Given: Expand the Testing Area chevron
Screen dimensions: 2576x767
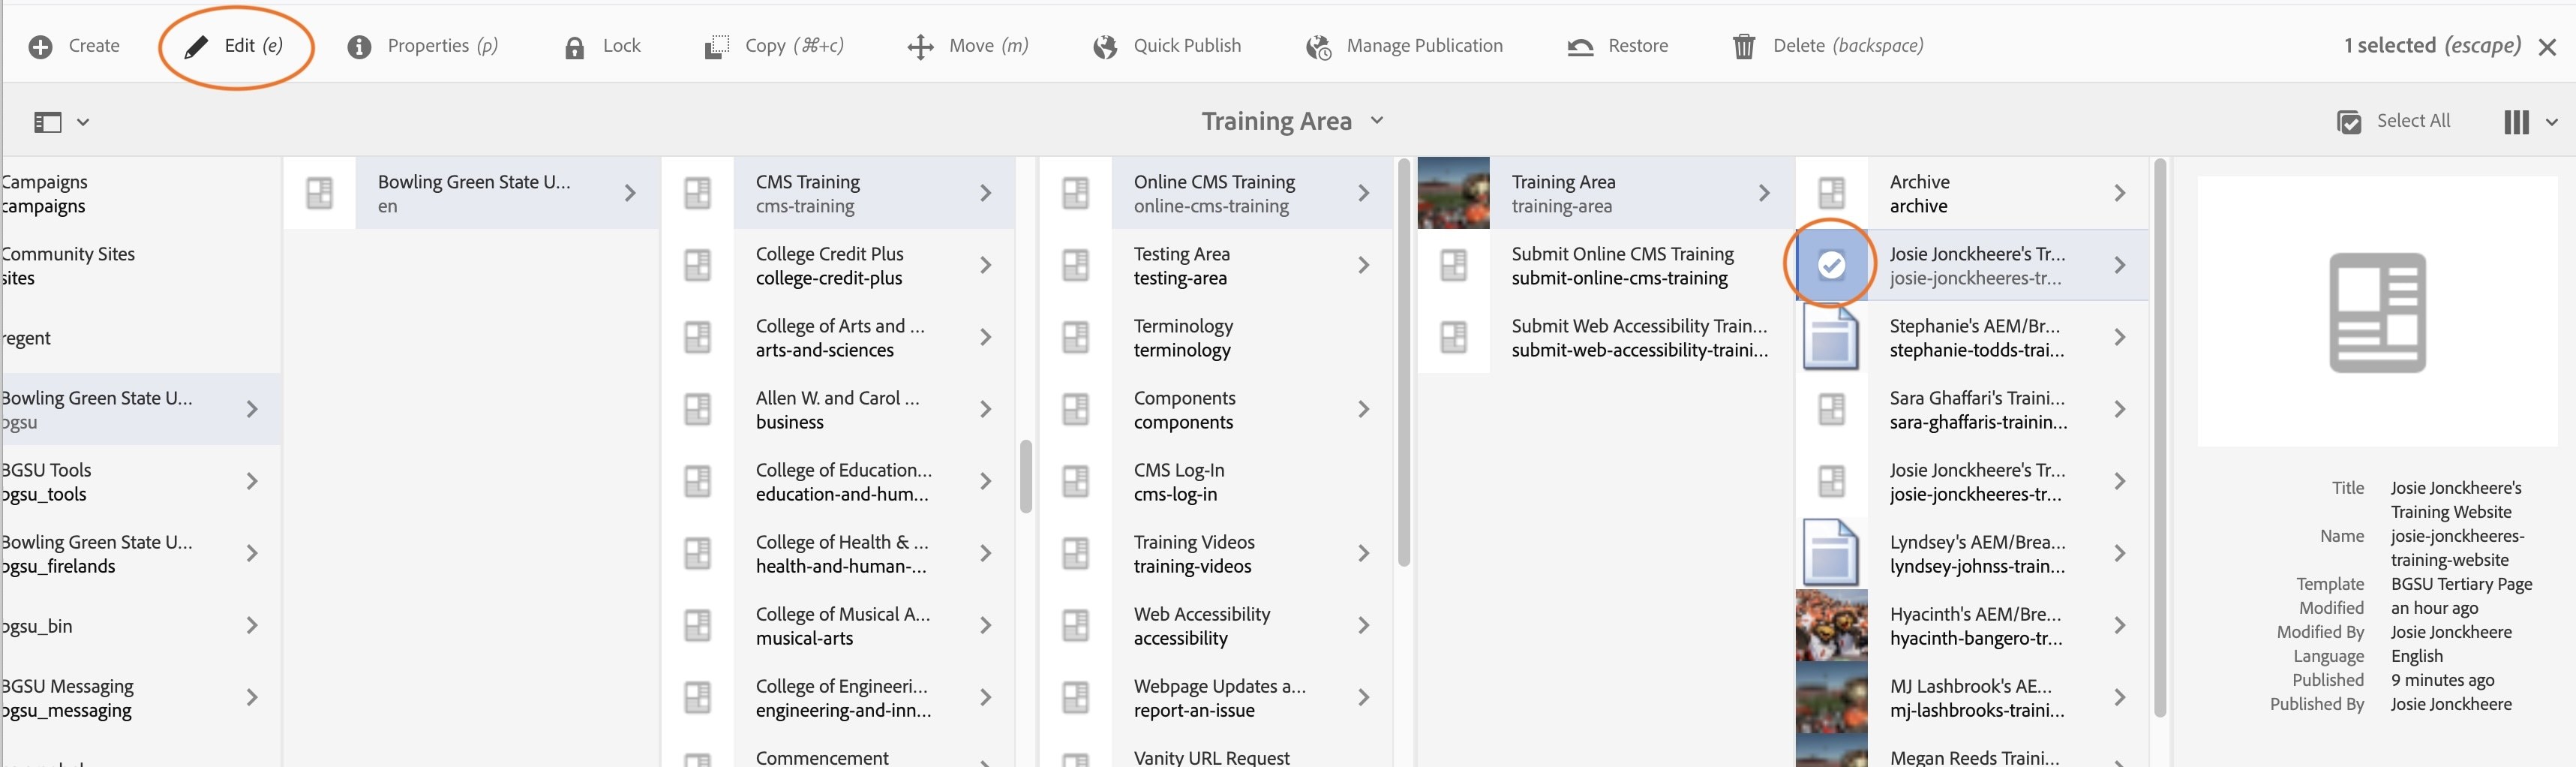Looking at the screenshot, I should pyautogui.click(x=1364, y=265).
